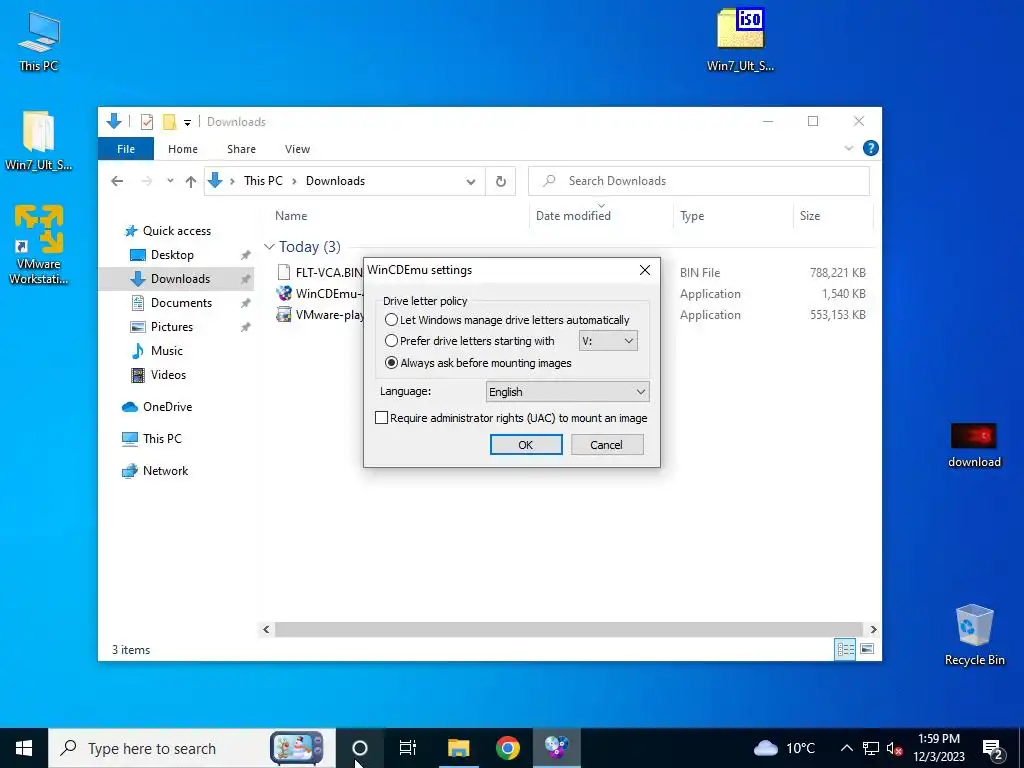
Task: Select the Win7_Ult_S folder desktop icon
Action: coord(39,141)
